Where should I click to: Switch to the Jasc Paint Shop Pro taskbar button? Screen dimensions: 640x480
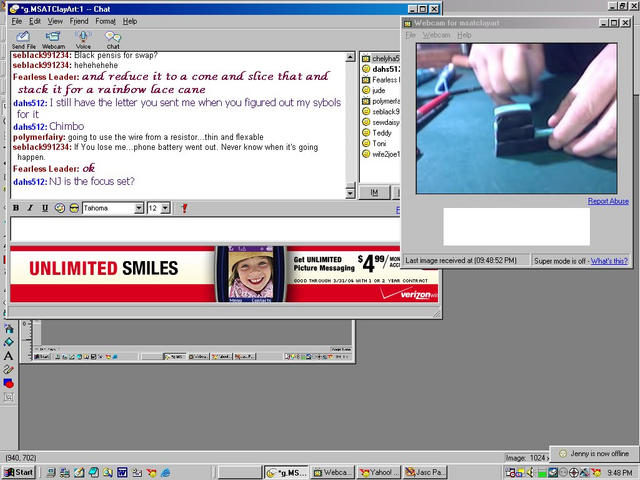(424, 473)
